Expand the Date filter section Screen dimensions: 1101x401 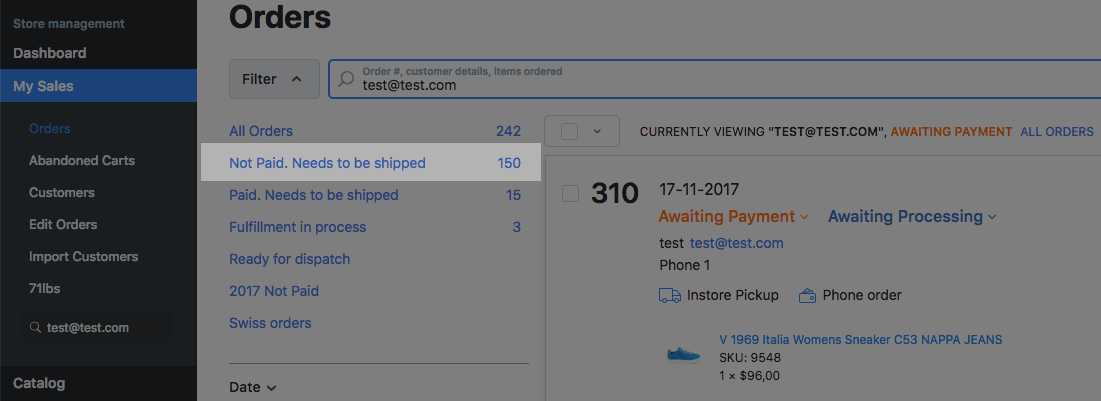[252, 387]
